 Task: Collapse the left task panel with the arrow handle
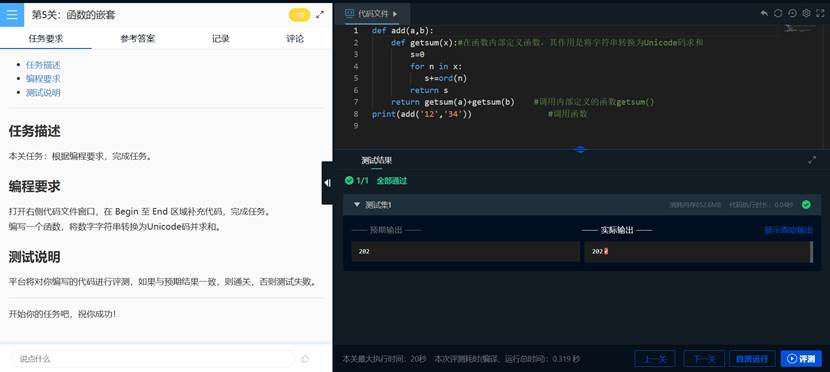tap(327, 183)
